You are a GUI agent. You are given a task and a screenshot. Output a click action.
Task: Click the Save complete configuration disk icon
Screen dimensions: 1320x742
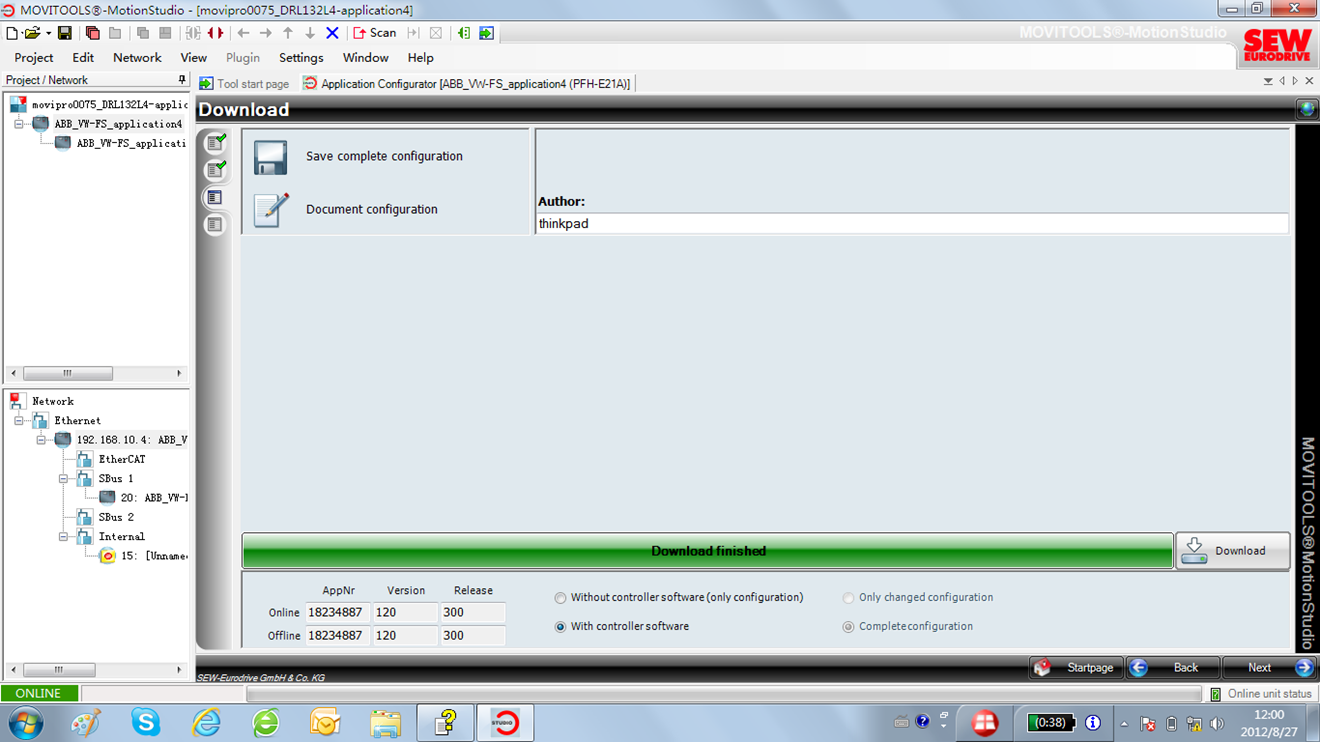[270, 157]
